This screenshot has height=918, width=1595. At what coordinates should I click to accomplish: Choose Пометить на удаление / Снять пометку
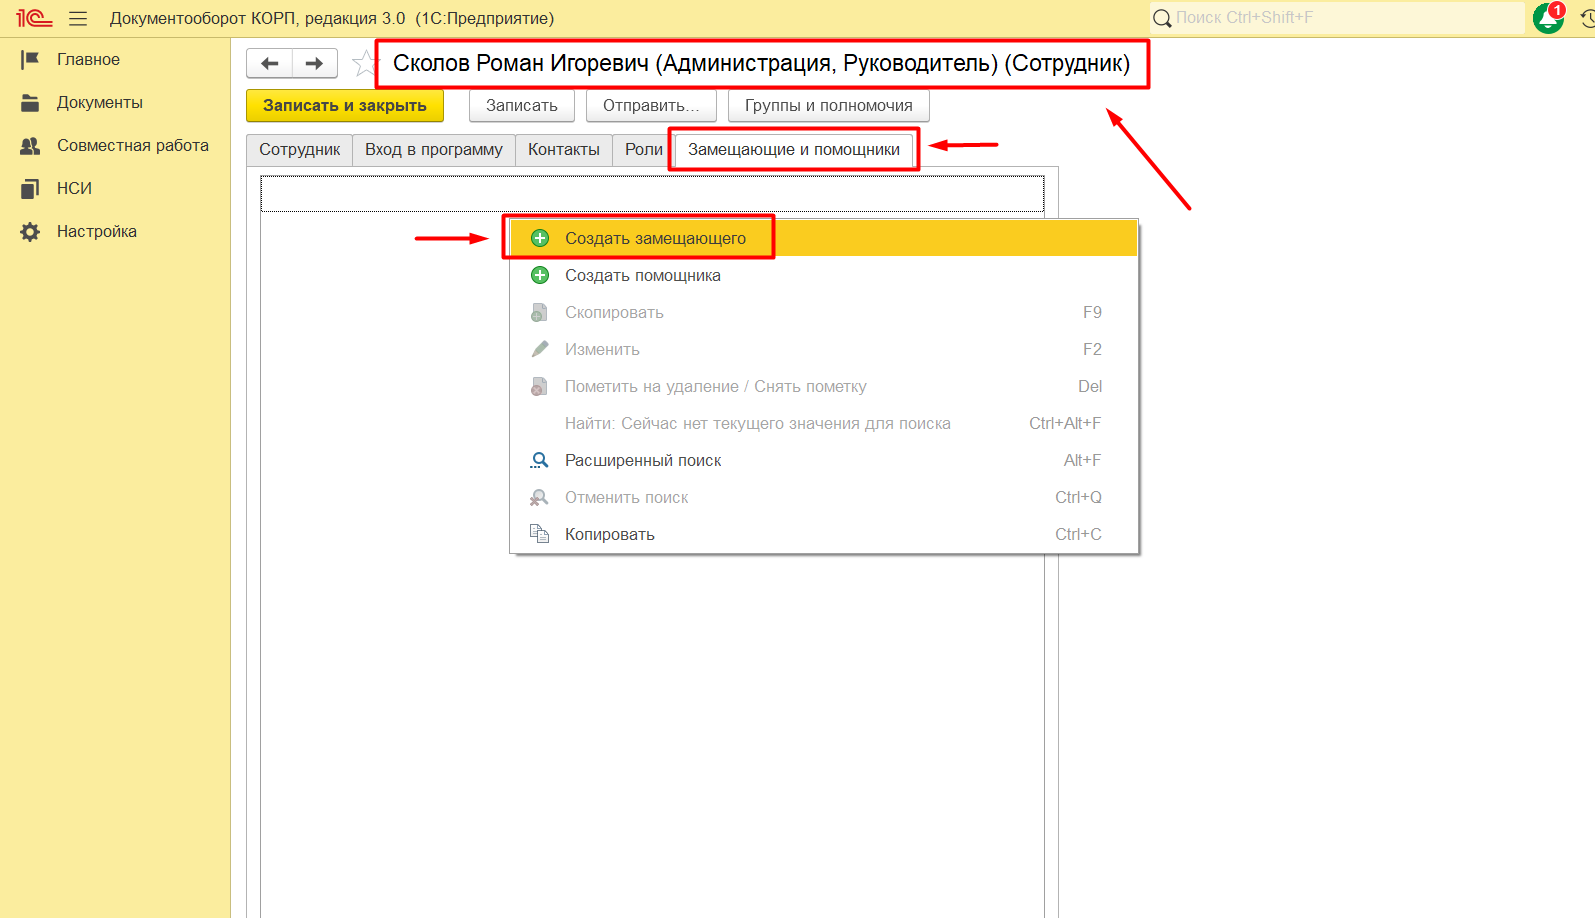click(x=824, y=386)
